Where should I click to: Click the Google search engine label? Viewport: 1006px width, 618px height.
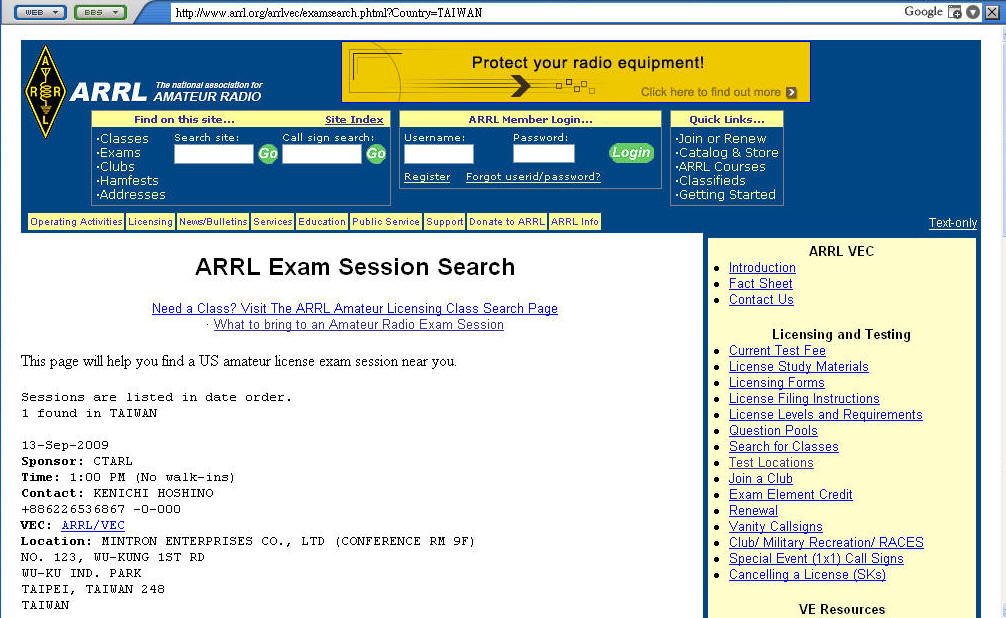pos(923,12)
